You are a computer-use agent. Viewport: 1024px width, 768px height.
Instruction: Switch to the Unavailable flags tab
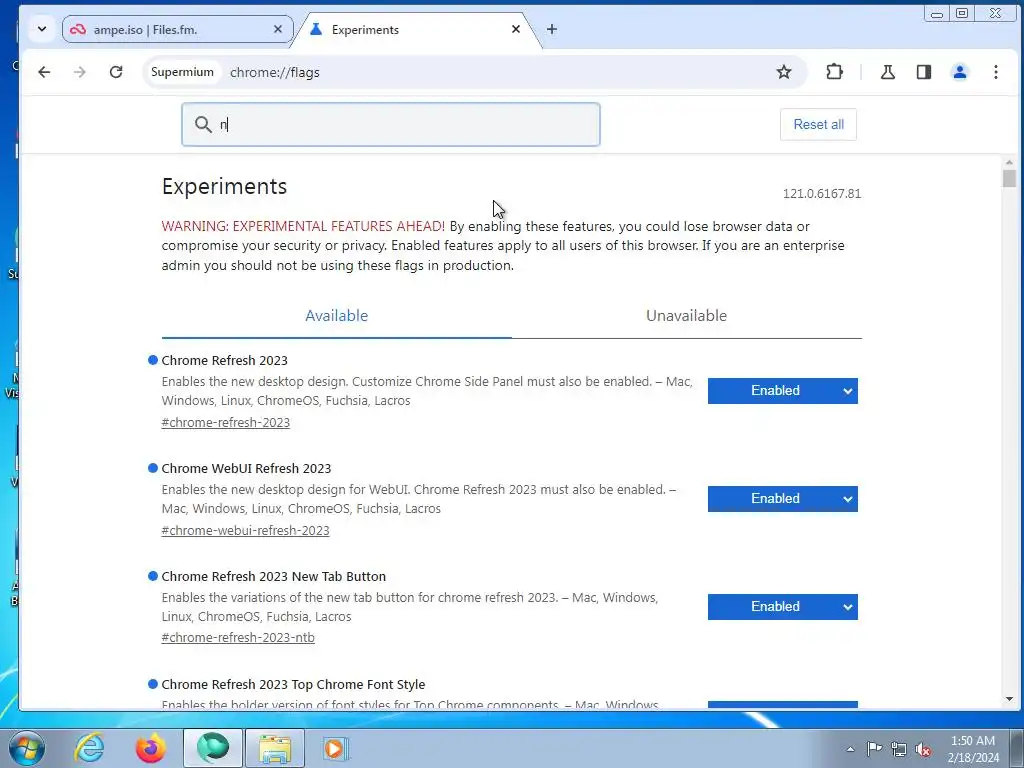tap(686, 316)
